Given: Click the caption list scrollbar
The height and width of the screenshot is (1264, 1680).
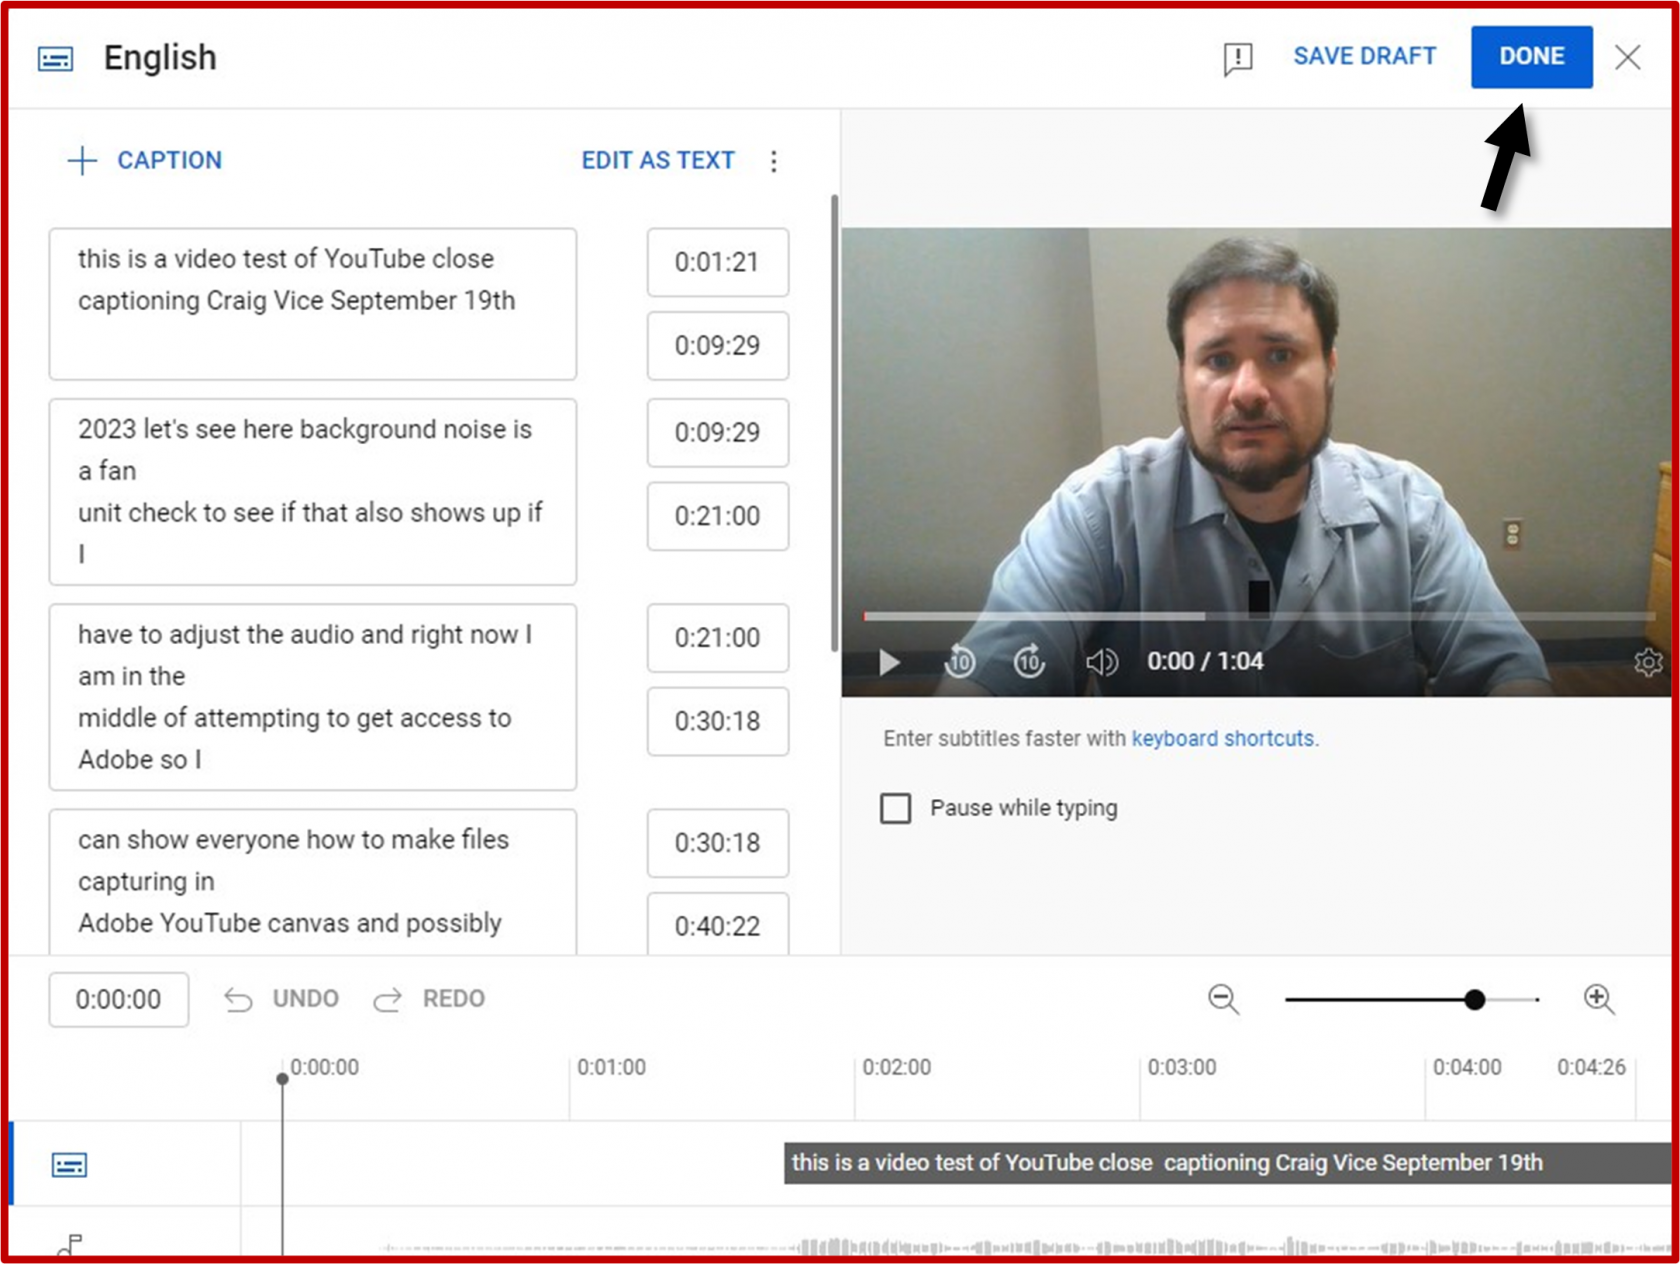Looking at the screenshot, I should (834, 424).
